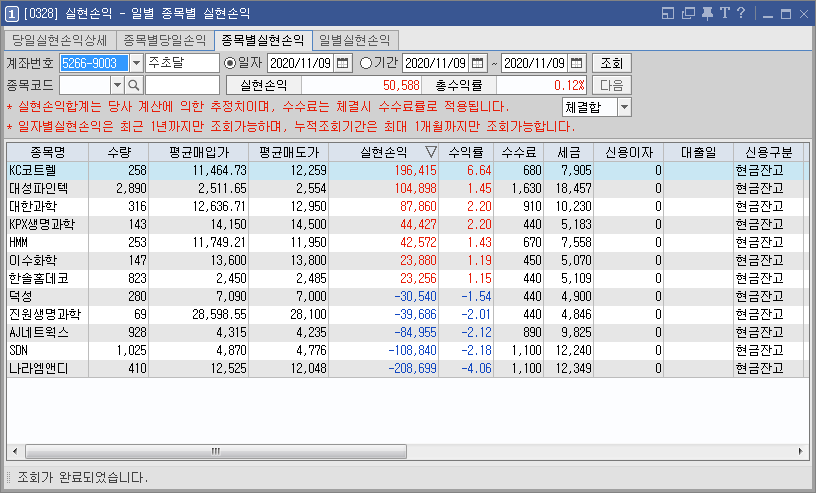Select the 이수화학 row
This screenshot has height=493, width=816.
click(408, 260)
